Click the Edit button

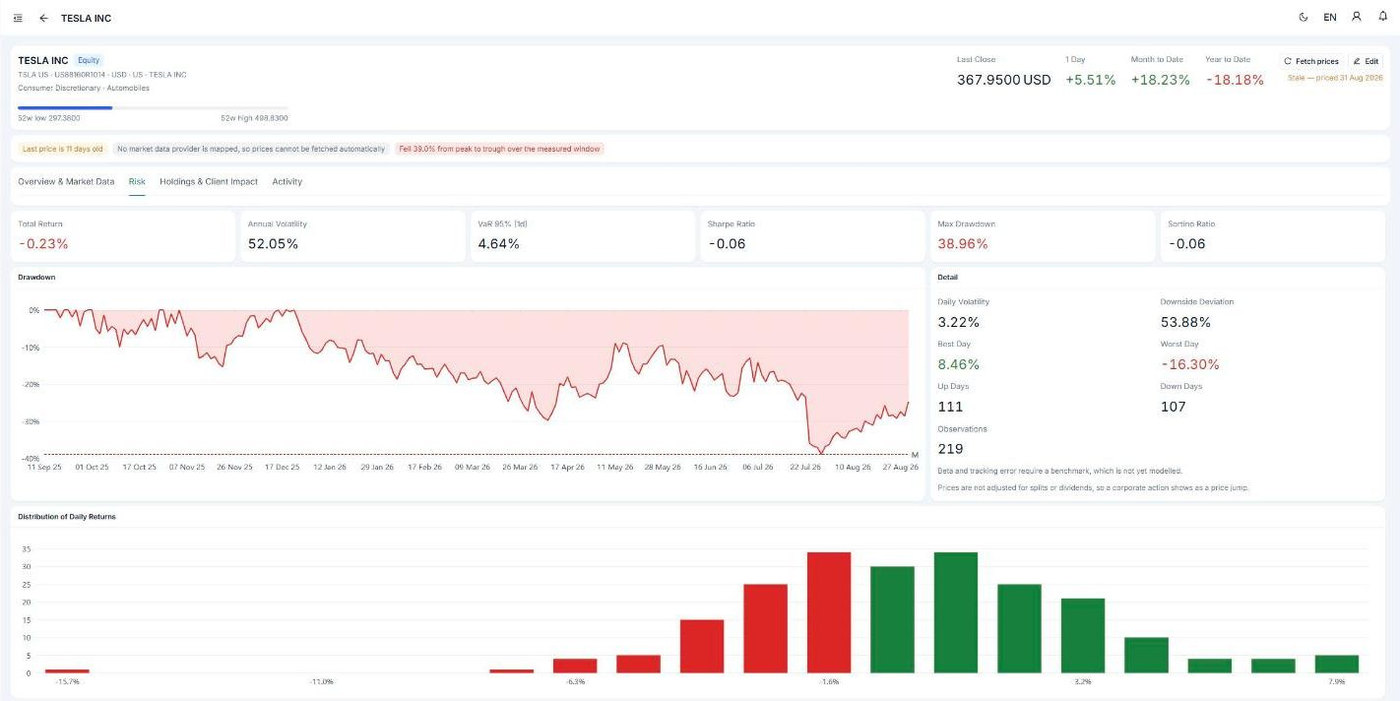coord(1366,61)
